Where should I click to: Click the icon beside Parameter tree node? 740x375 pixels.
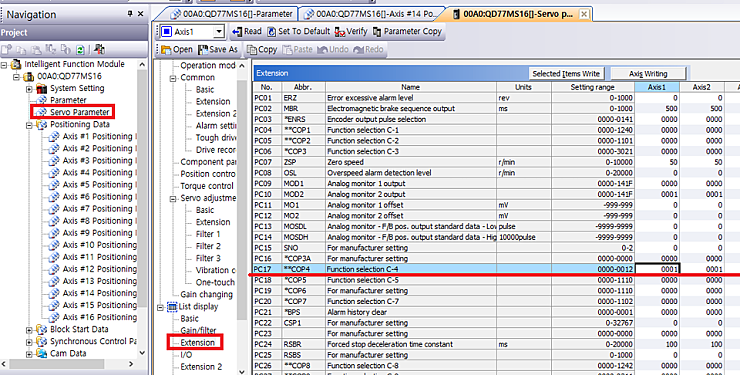(42, 100)
